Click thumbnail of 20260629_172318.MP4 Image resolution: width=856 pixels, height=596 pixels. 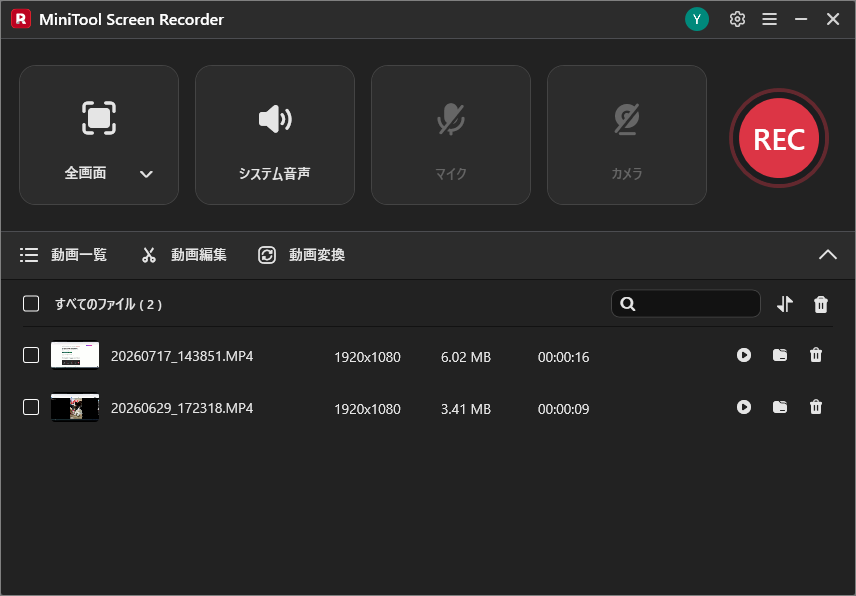point(75,407)
